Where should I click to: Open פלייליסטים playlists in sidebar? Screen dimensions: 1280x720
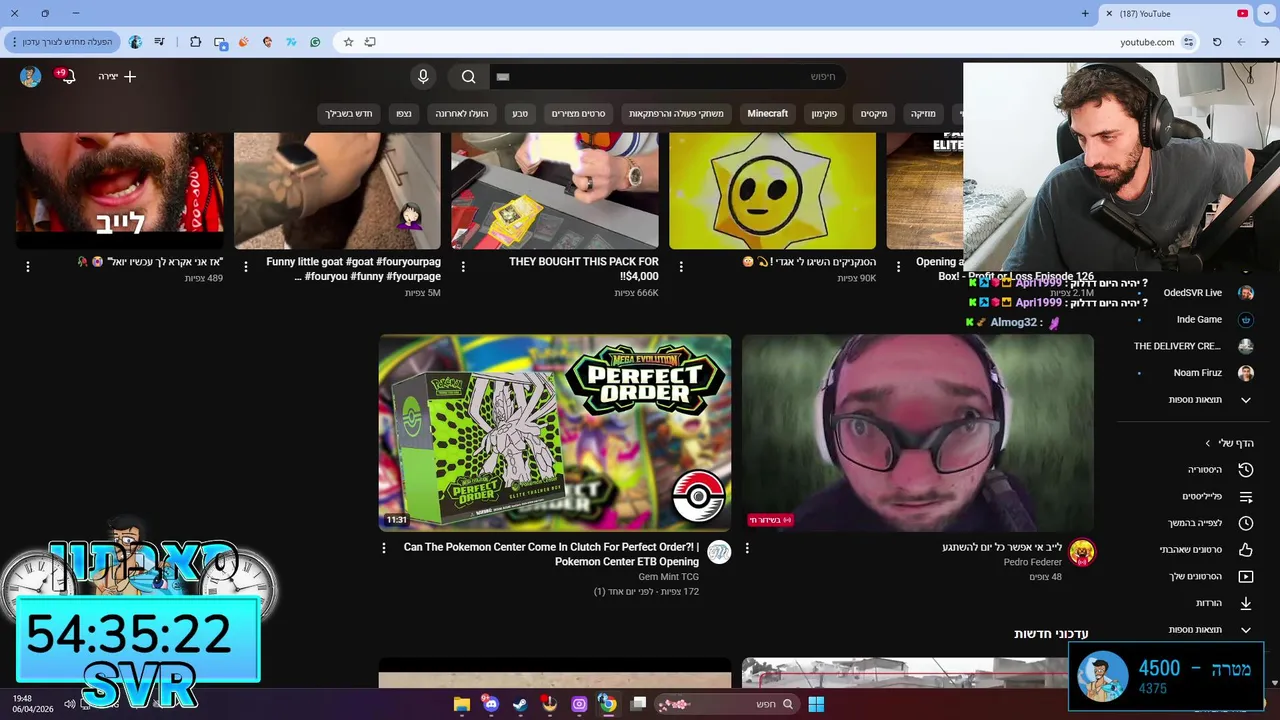1217,497
